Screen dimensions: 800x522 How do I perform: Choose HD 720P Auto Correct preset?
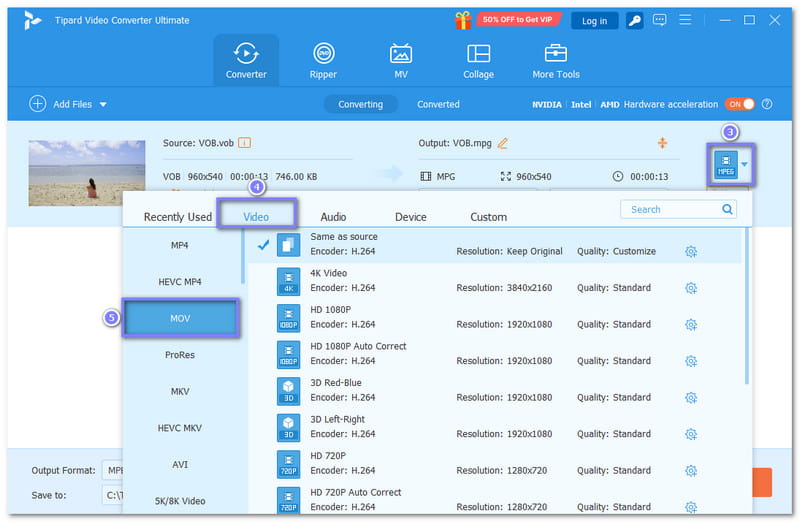coord(495,500)
